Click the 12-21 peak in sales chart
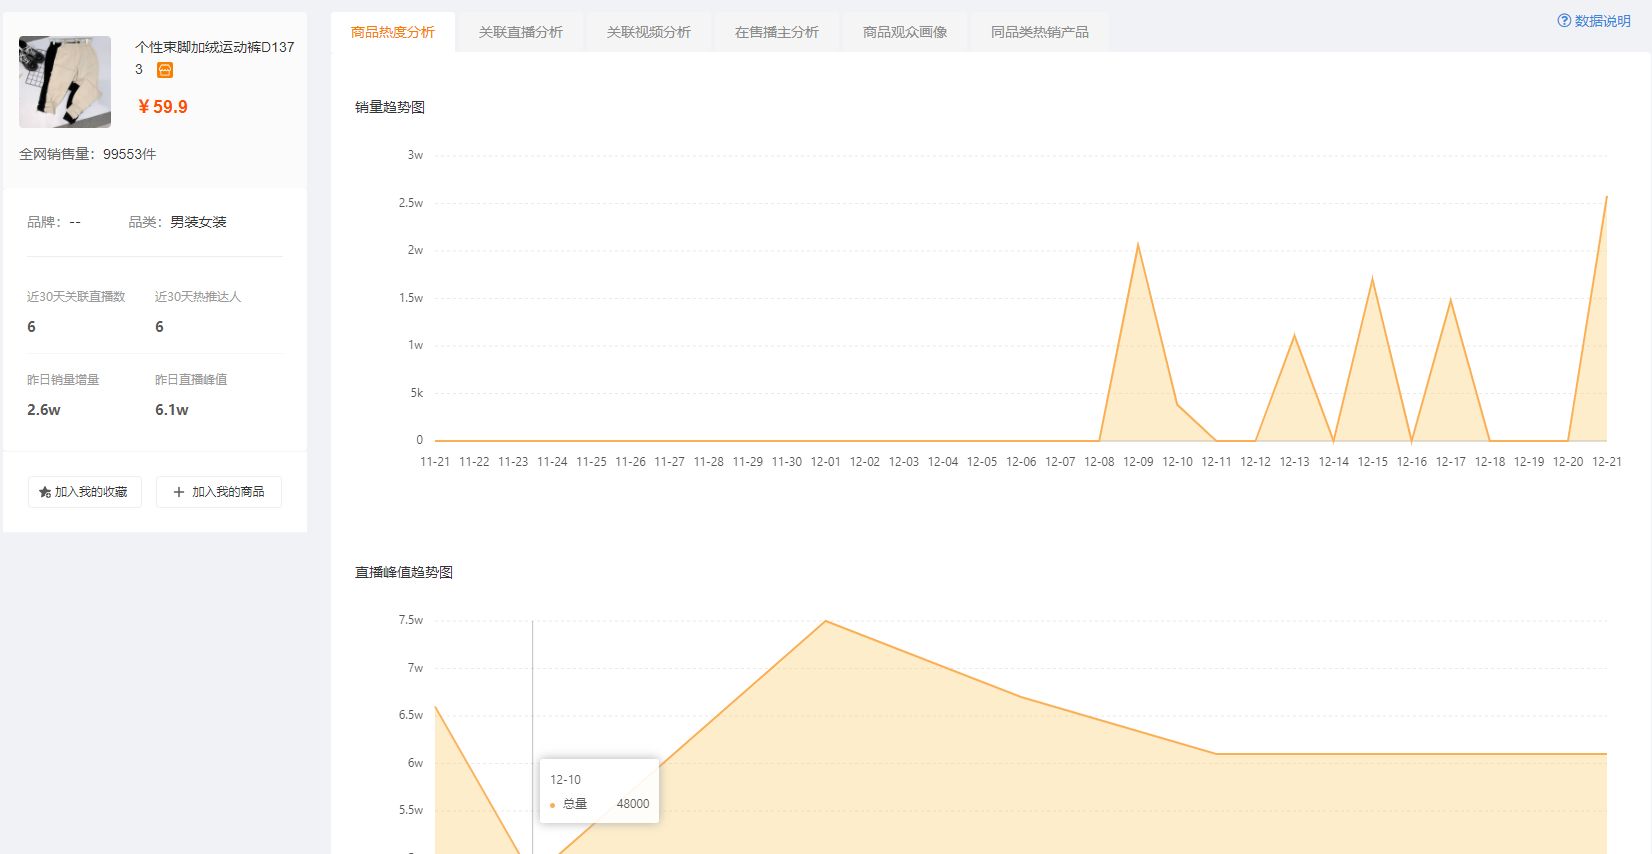Viewport: 1652px width, 854px height. pyautogui.click(x=1606, y=196)
